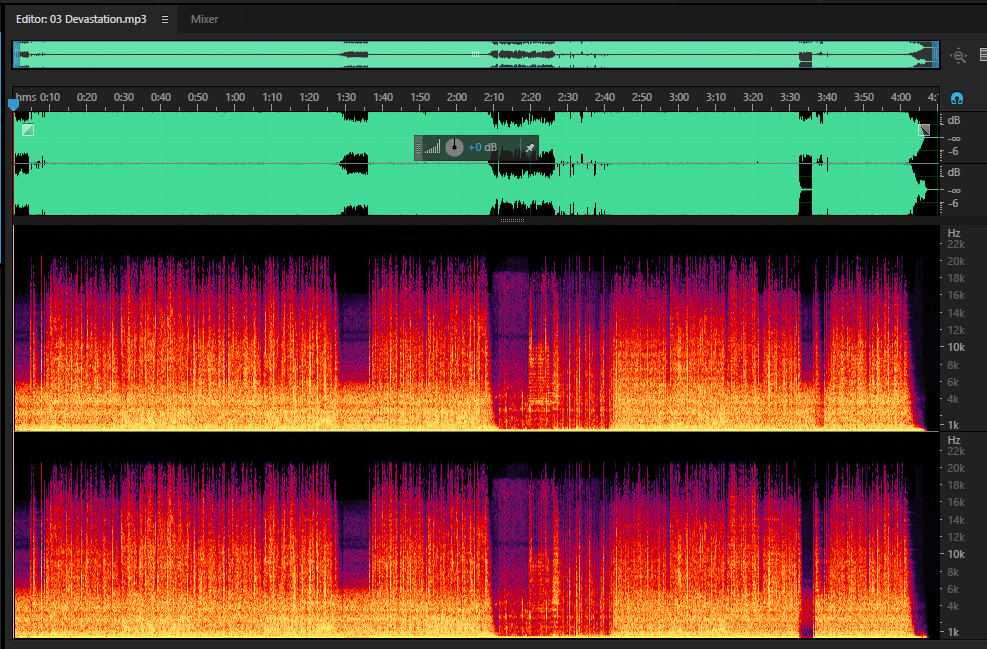
Task: Click the left channel's 22k frequency label
Action: 956,244
